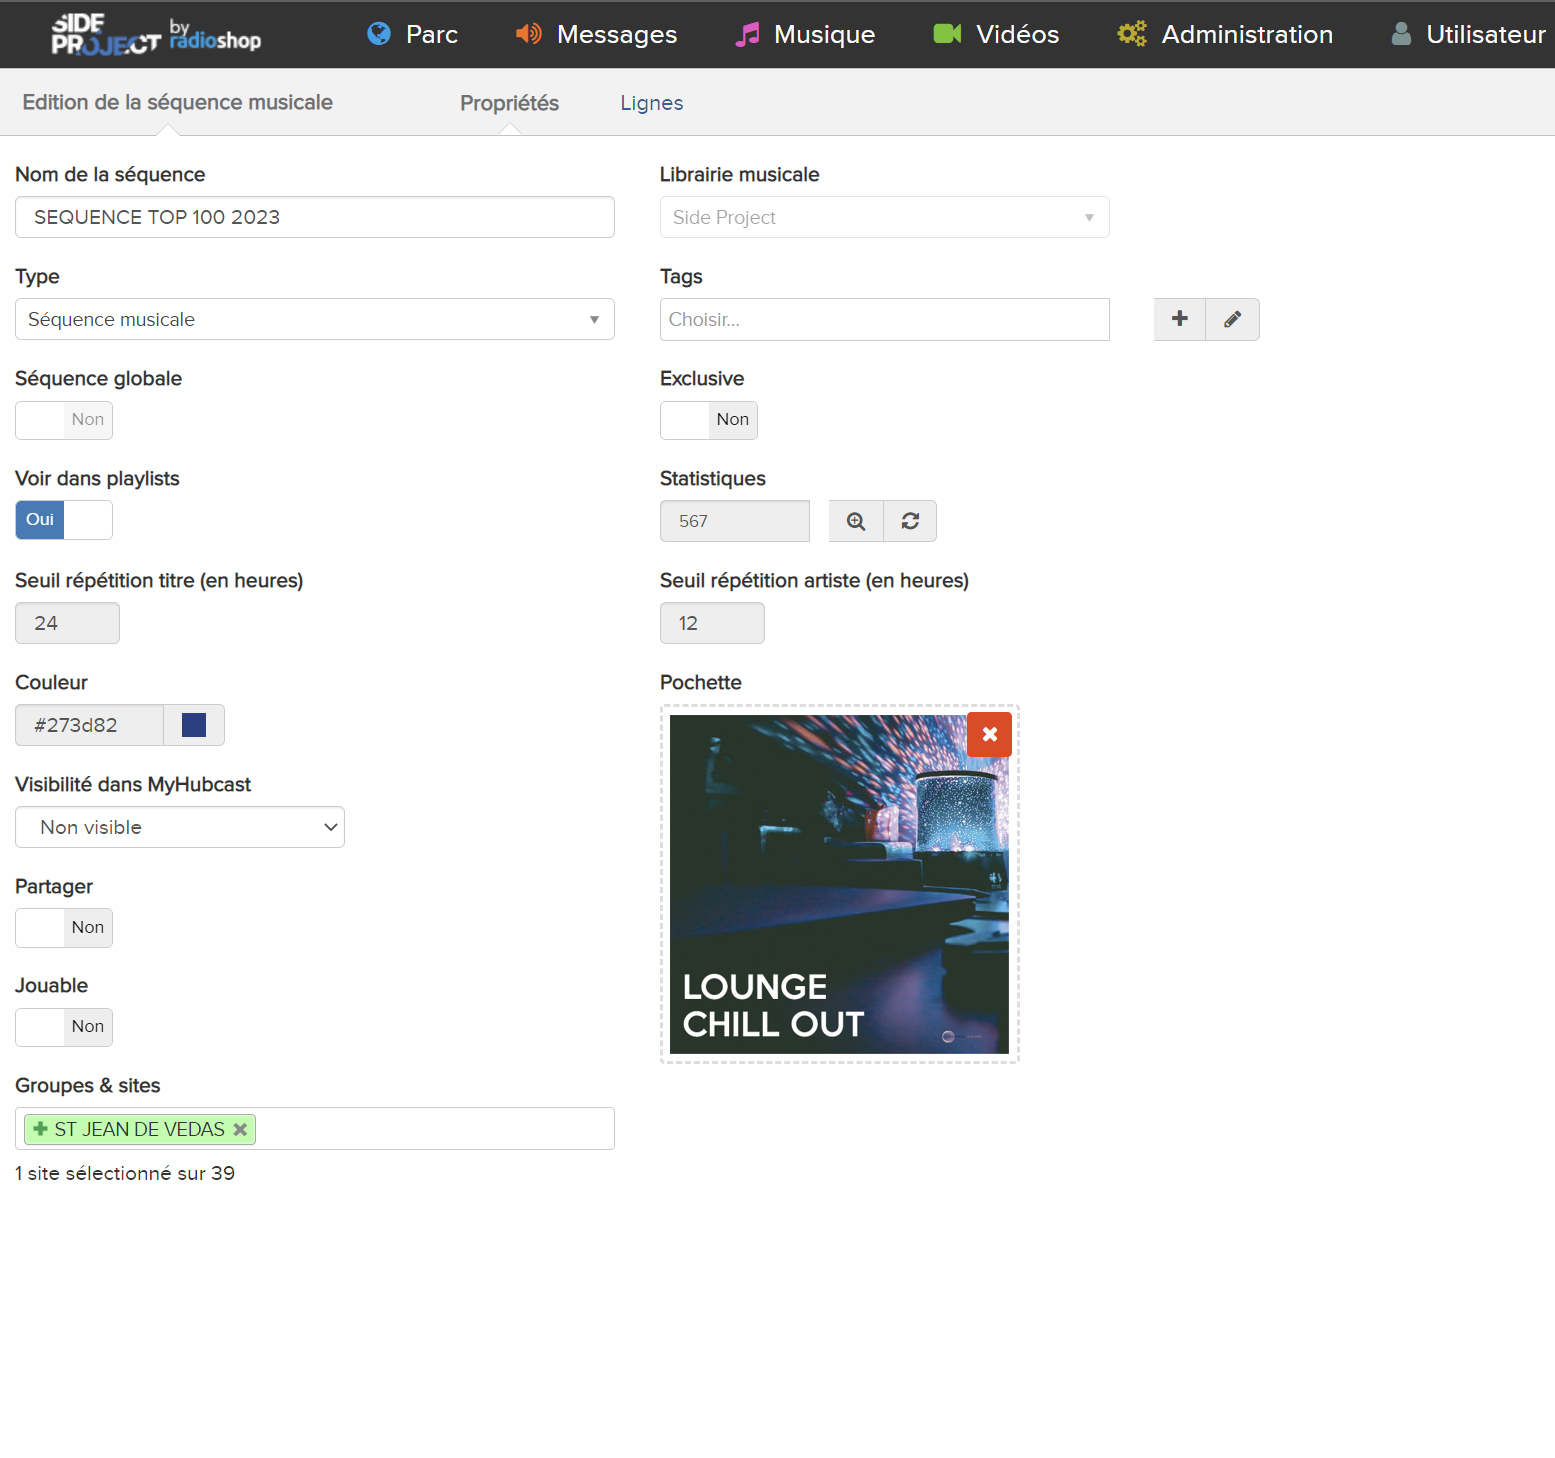Click the Statistiques value field 567
Image resolution: width=1555 pixels, height=1458 pixels.
pos(735,521)
